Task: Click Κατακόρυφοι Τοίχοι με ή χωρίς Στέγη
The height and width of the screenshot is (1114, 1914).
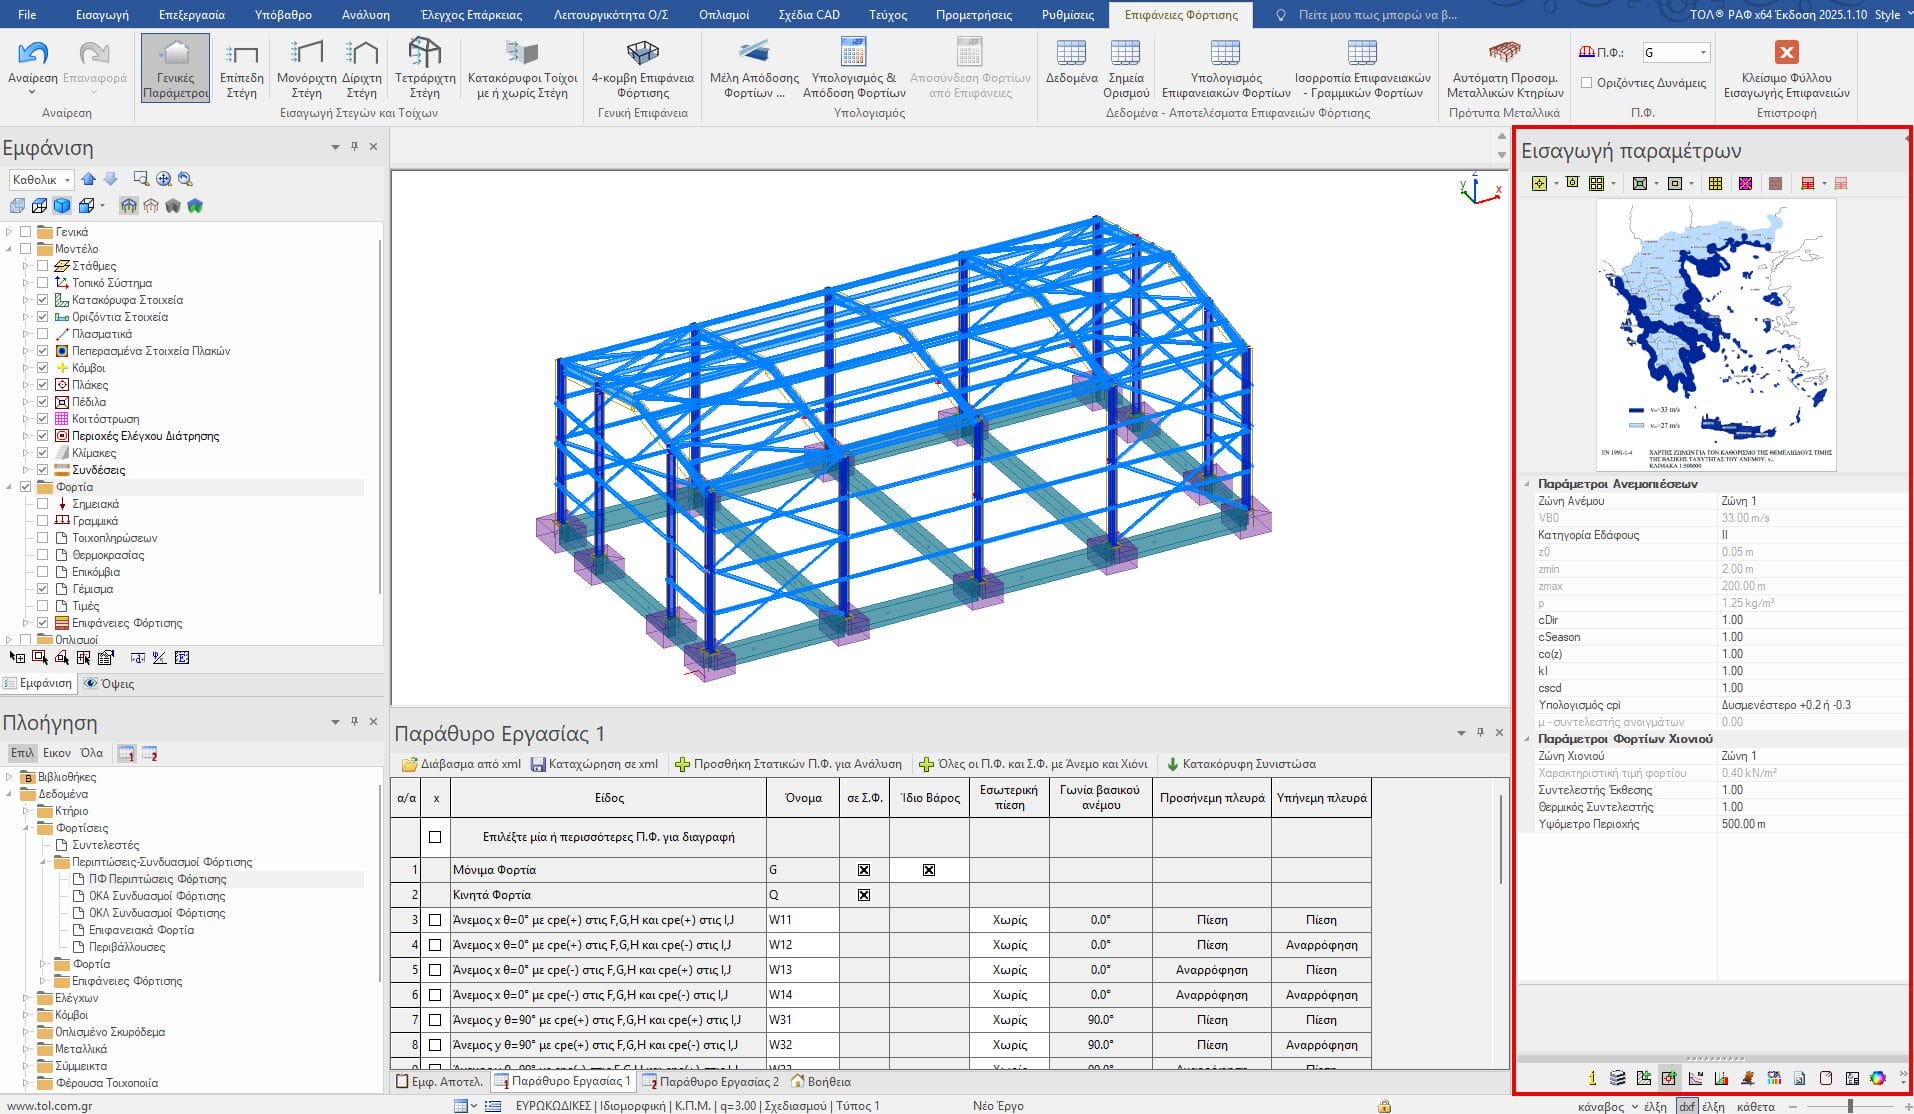Action: [522, 68]
